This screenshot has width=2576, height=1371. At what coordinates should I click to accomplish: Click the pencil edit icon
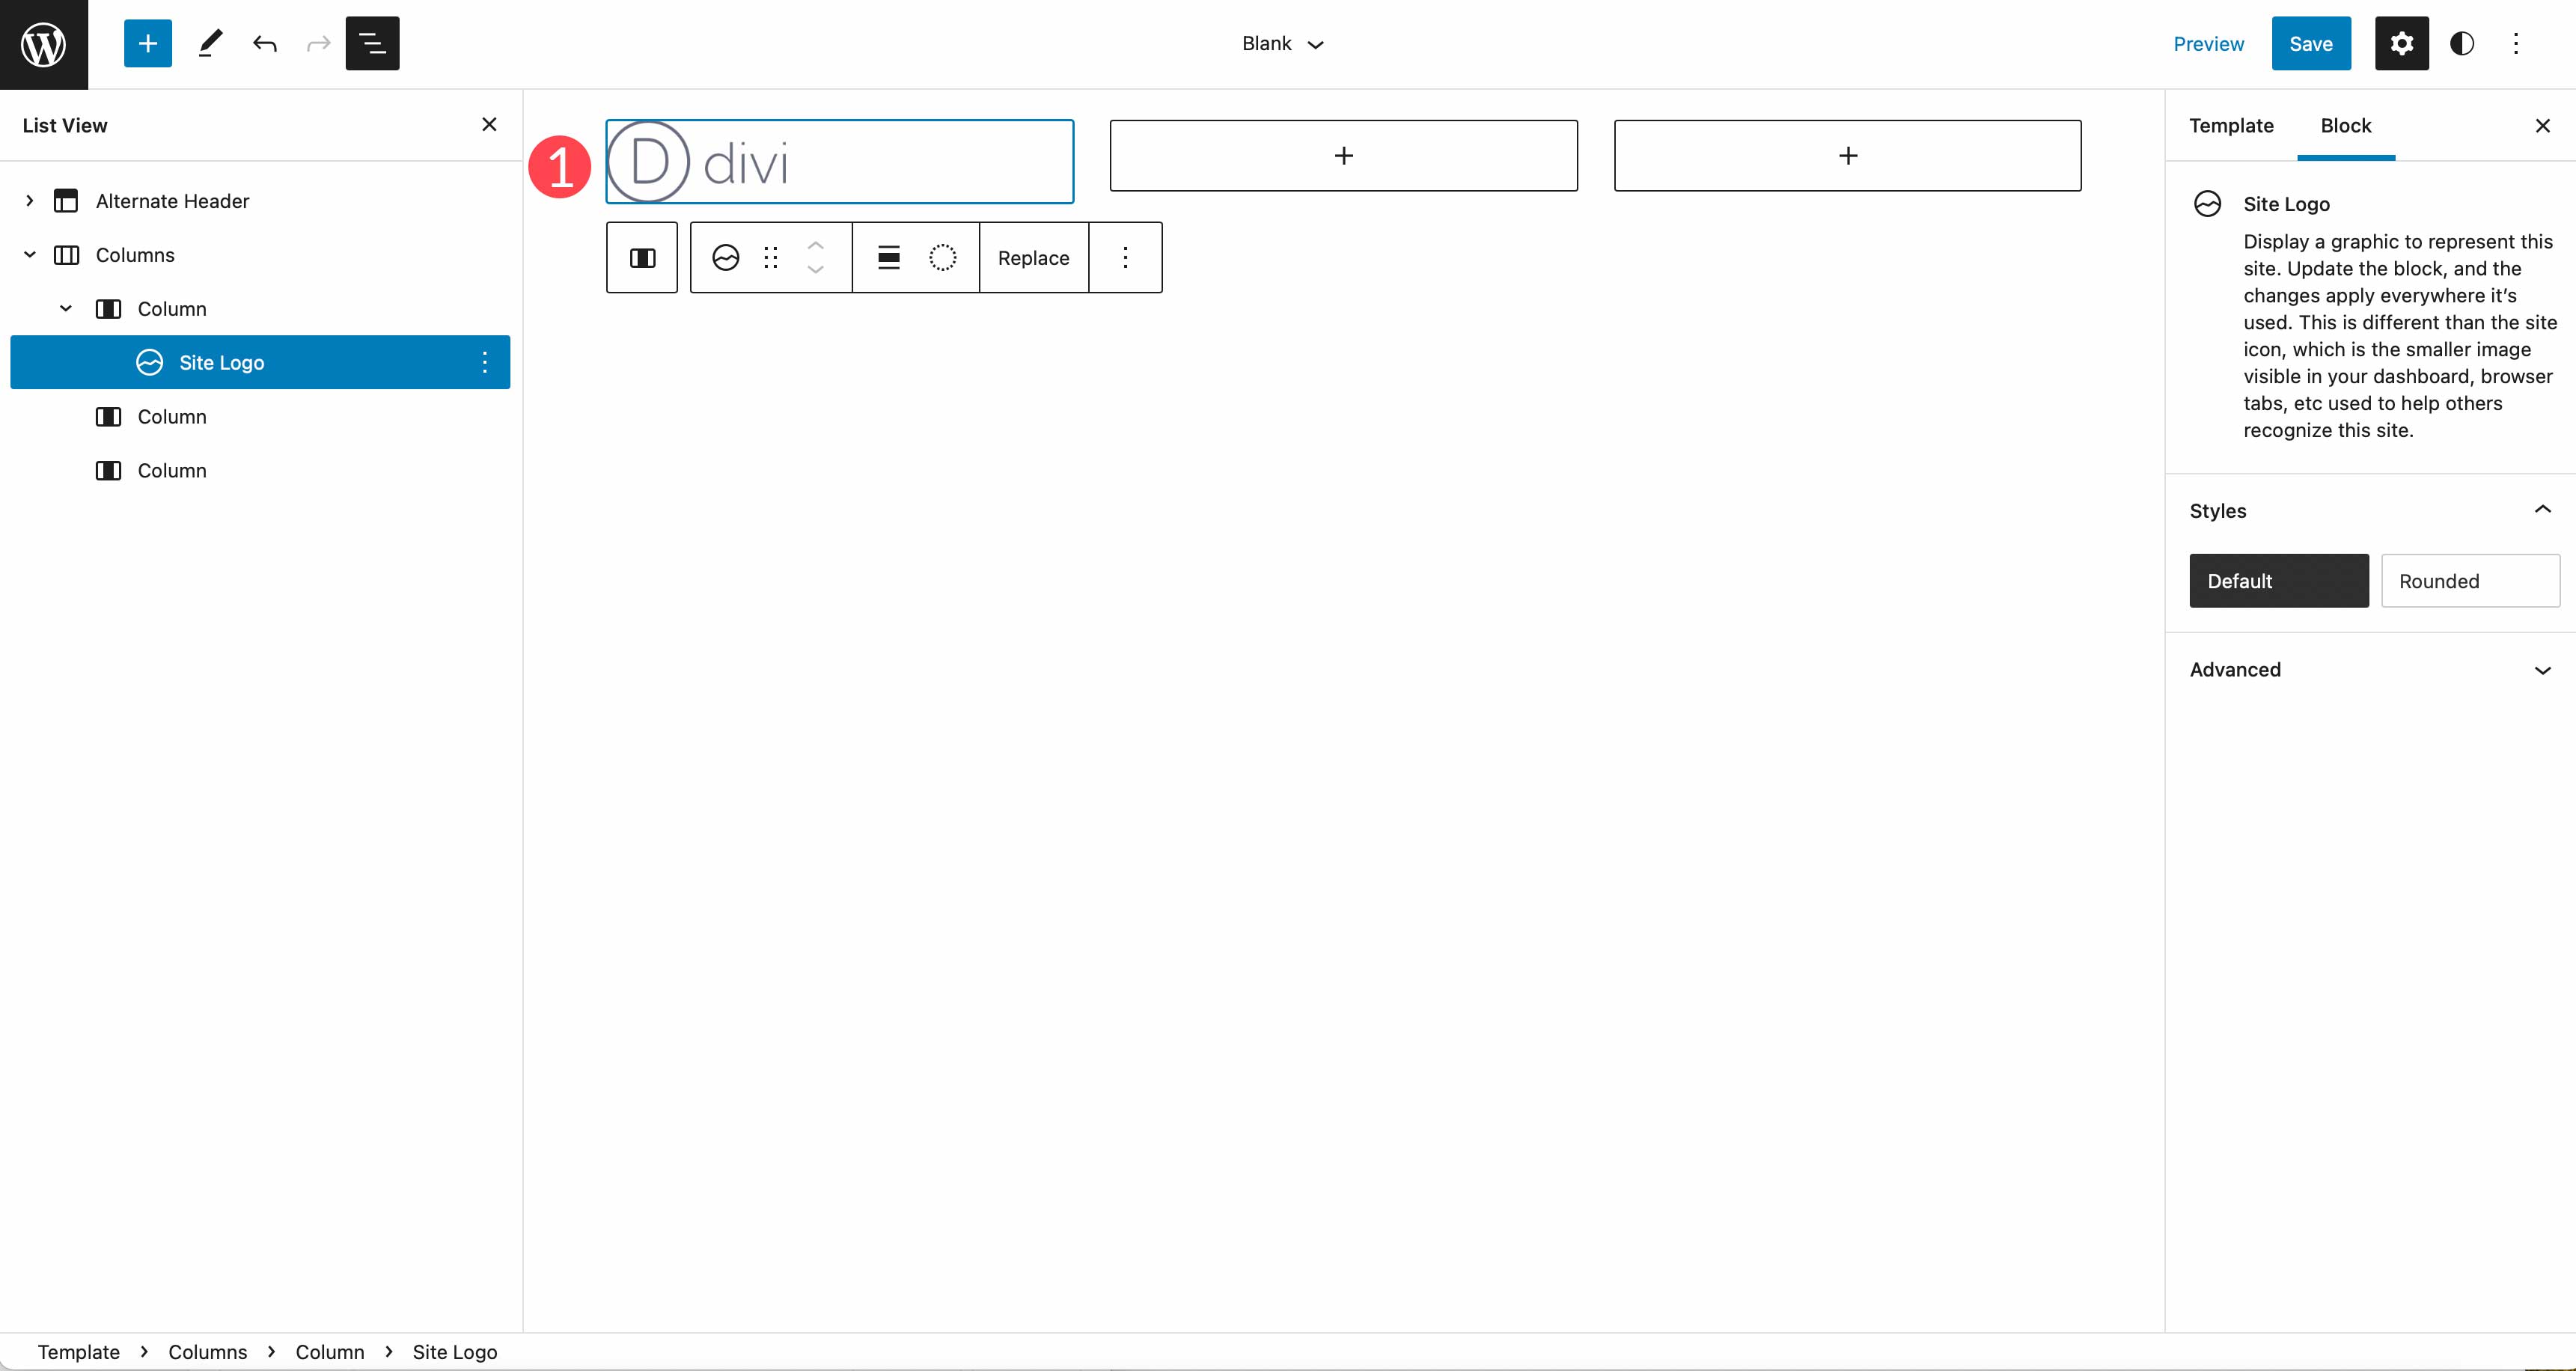pyautogui.click(x=208, y=43)
